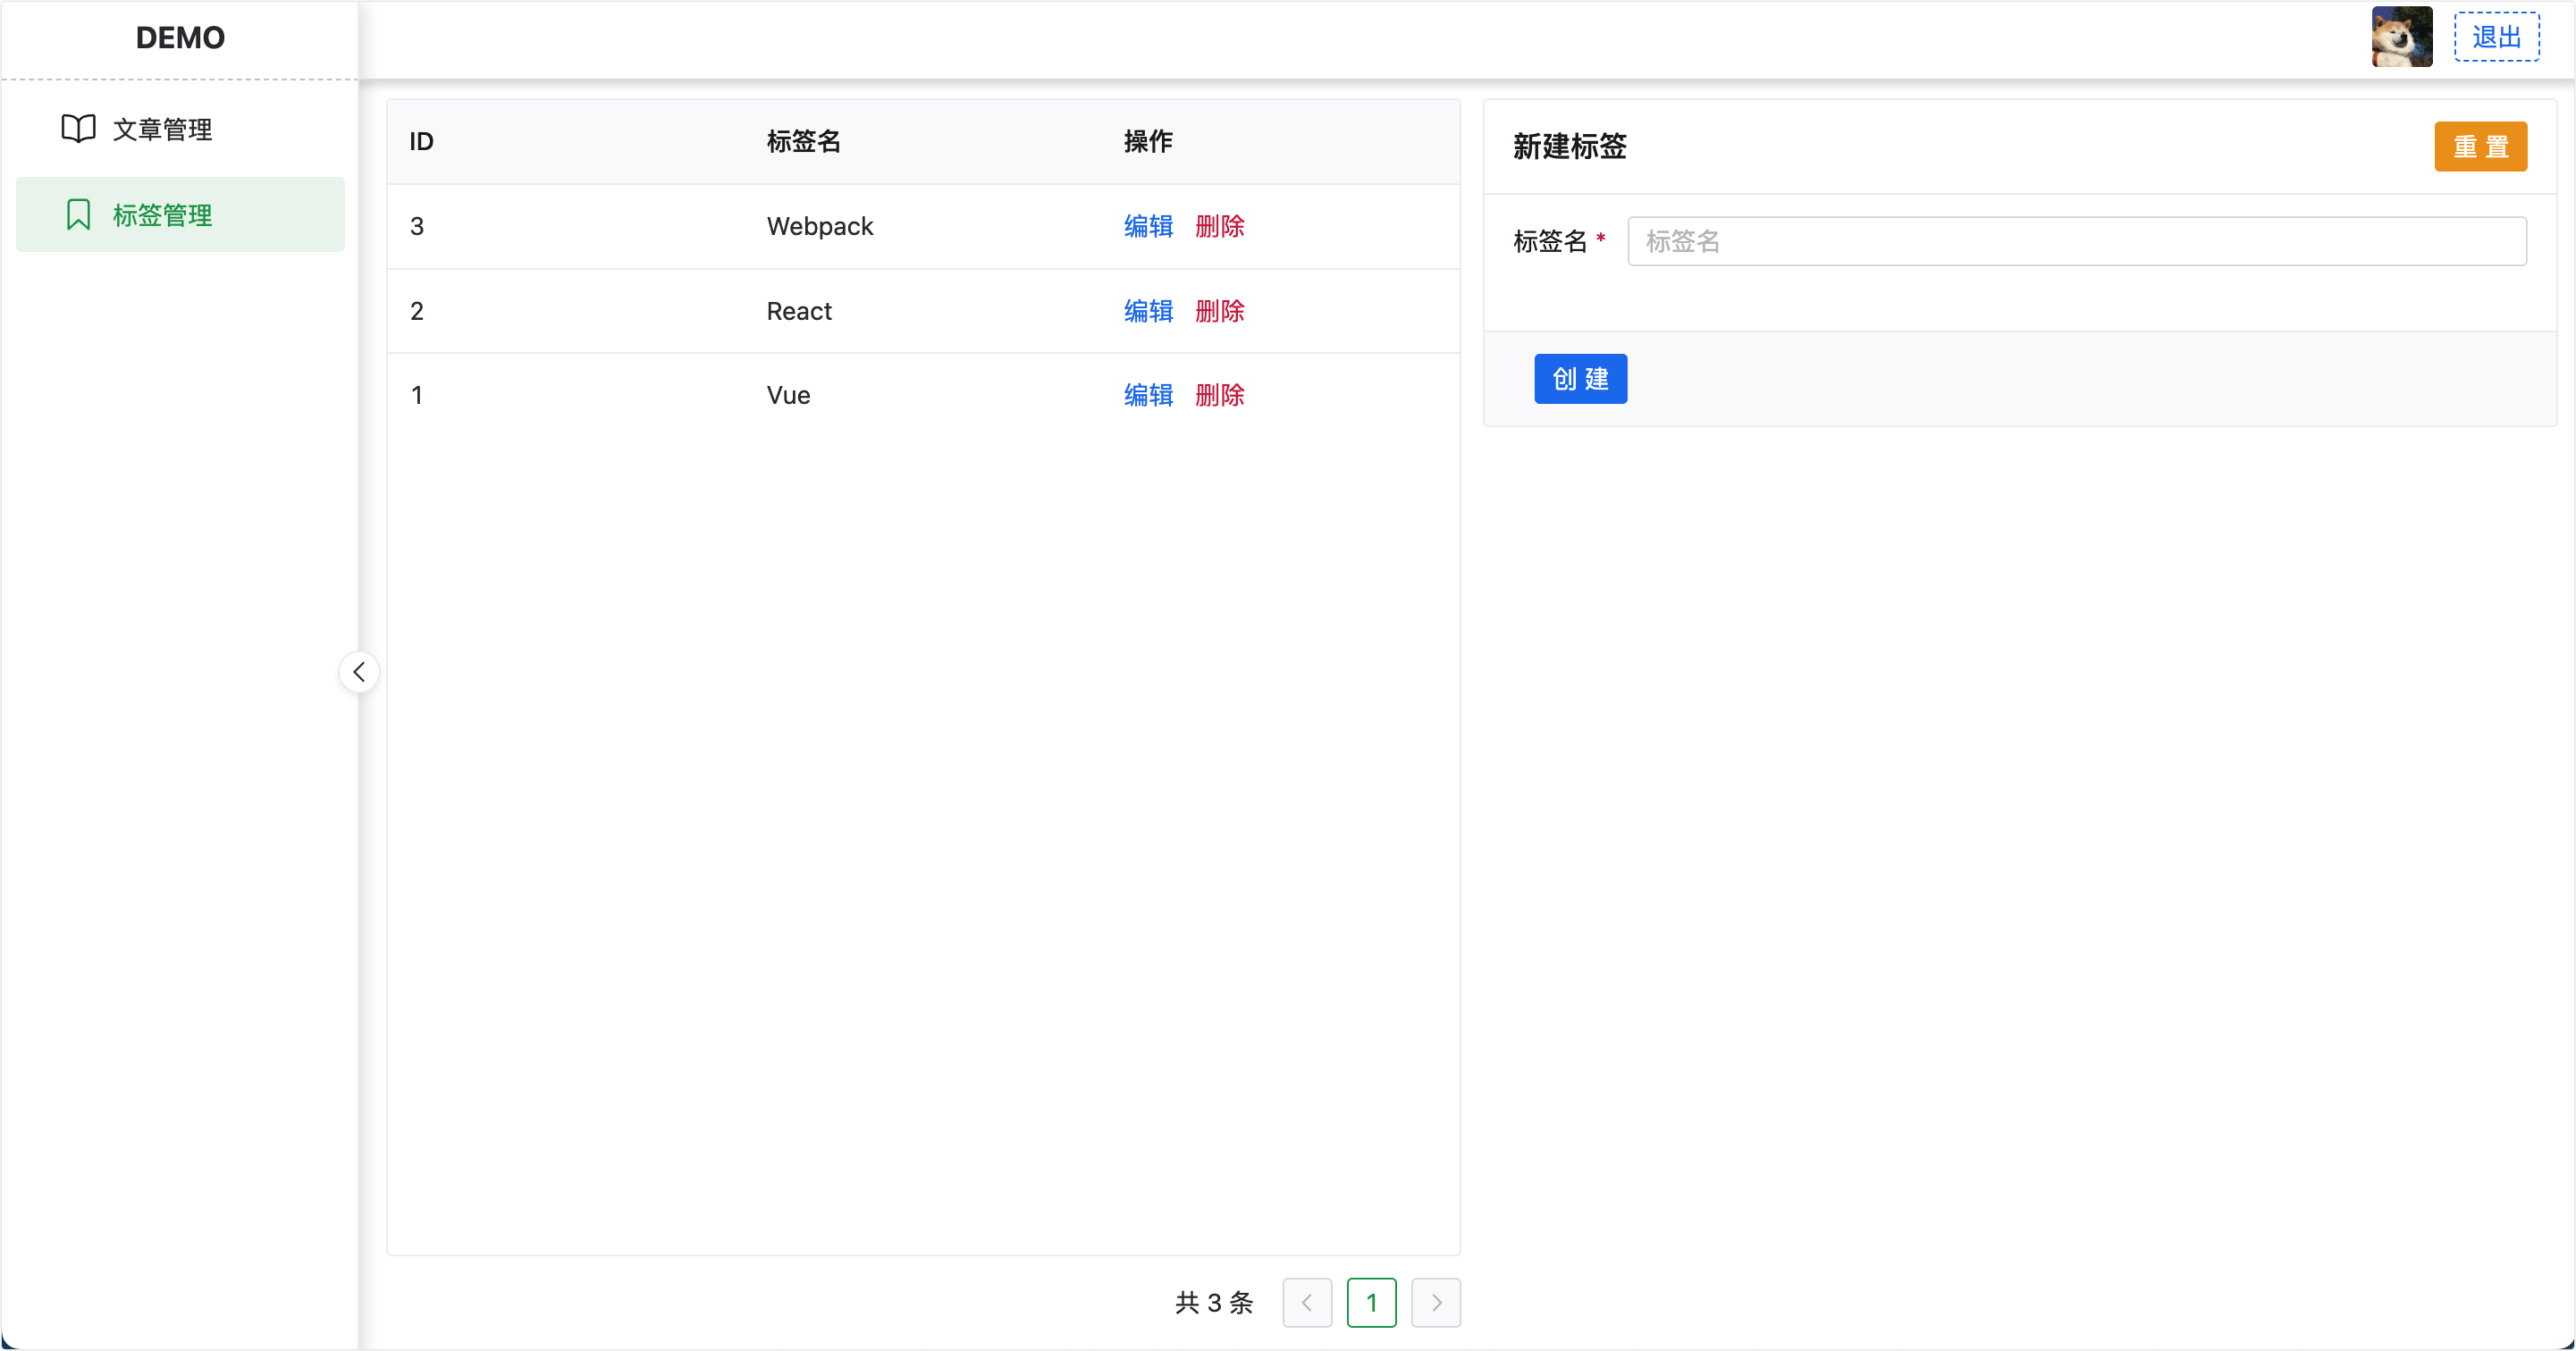Screen dimensions: 2576x1351
Task: Delete the Vue tag
Action: coord(1220,395)
